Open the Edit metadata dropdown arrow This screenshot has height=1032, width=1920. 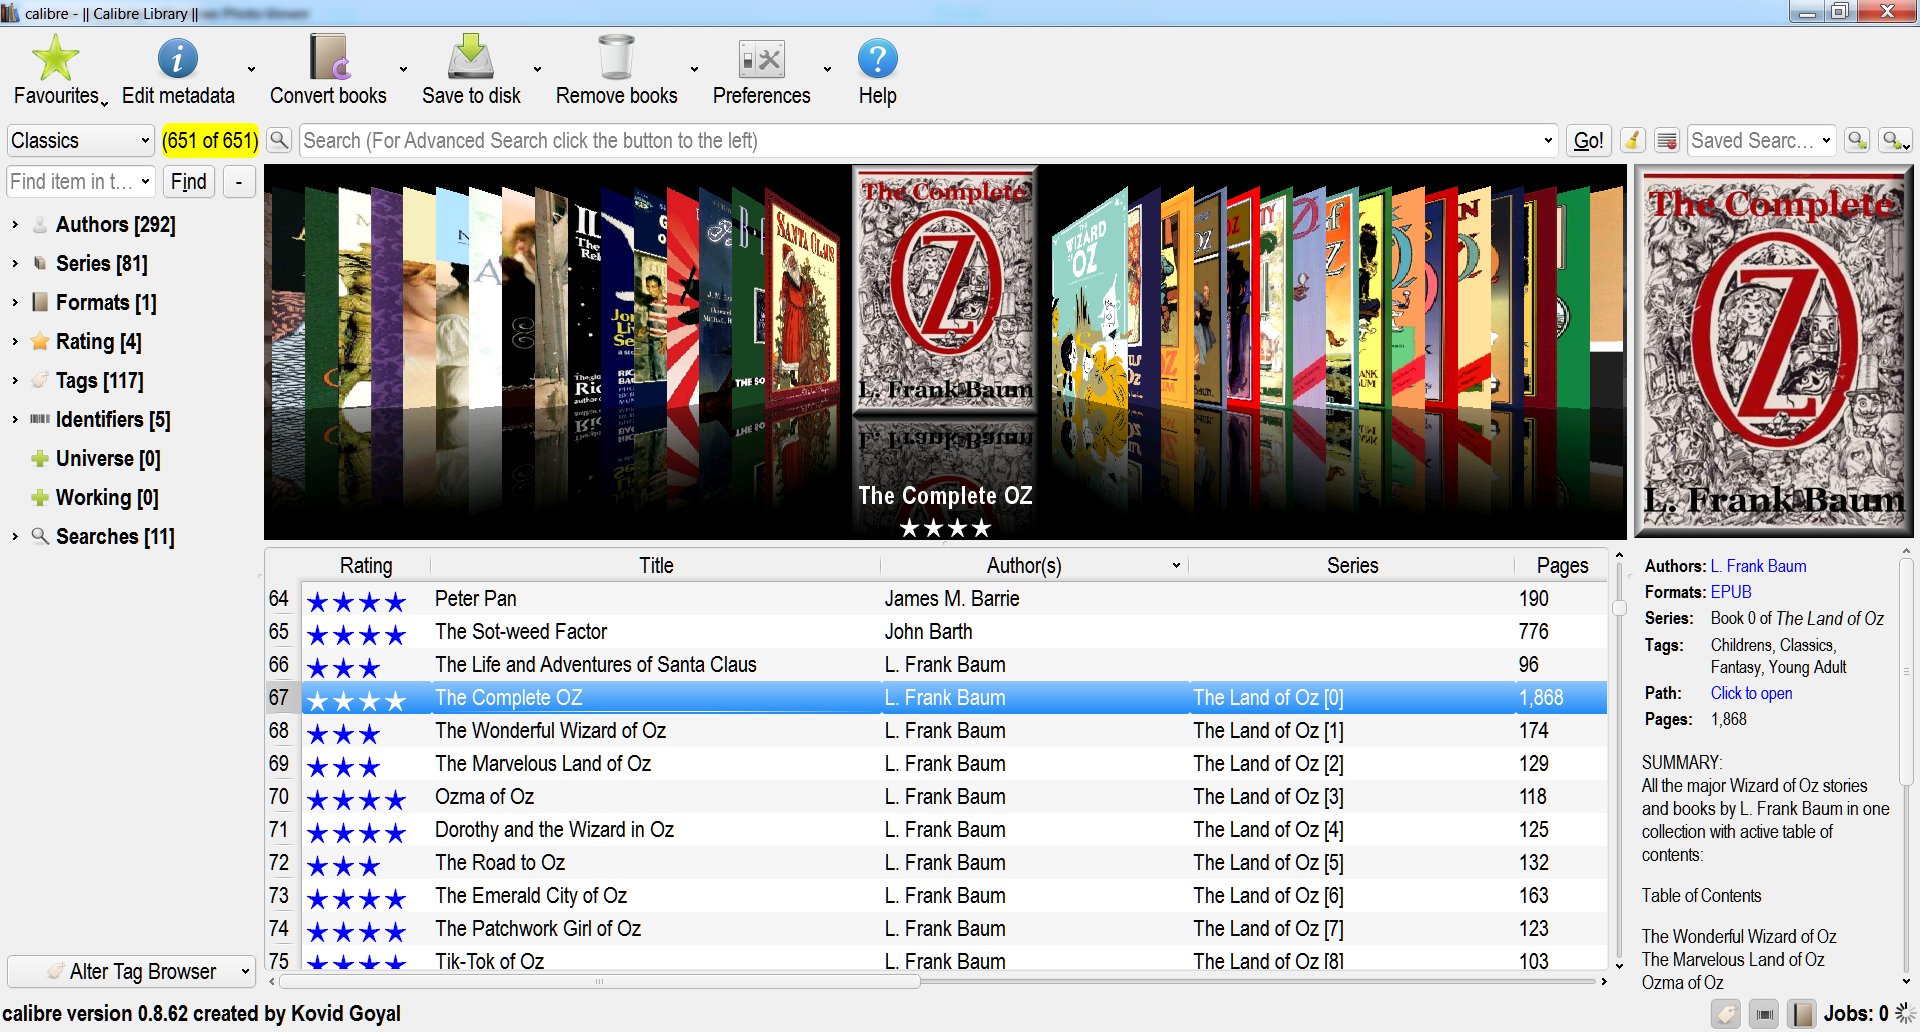tap(251, 69)
